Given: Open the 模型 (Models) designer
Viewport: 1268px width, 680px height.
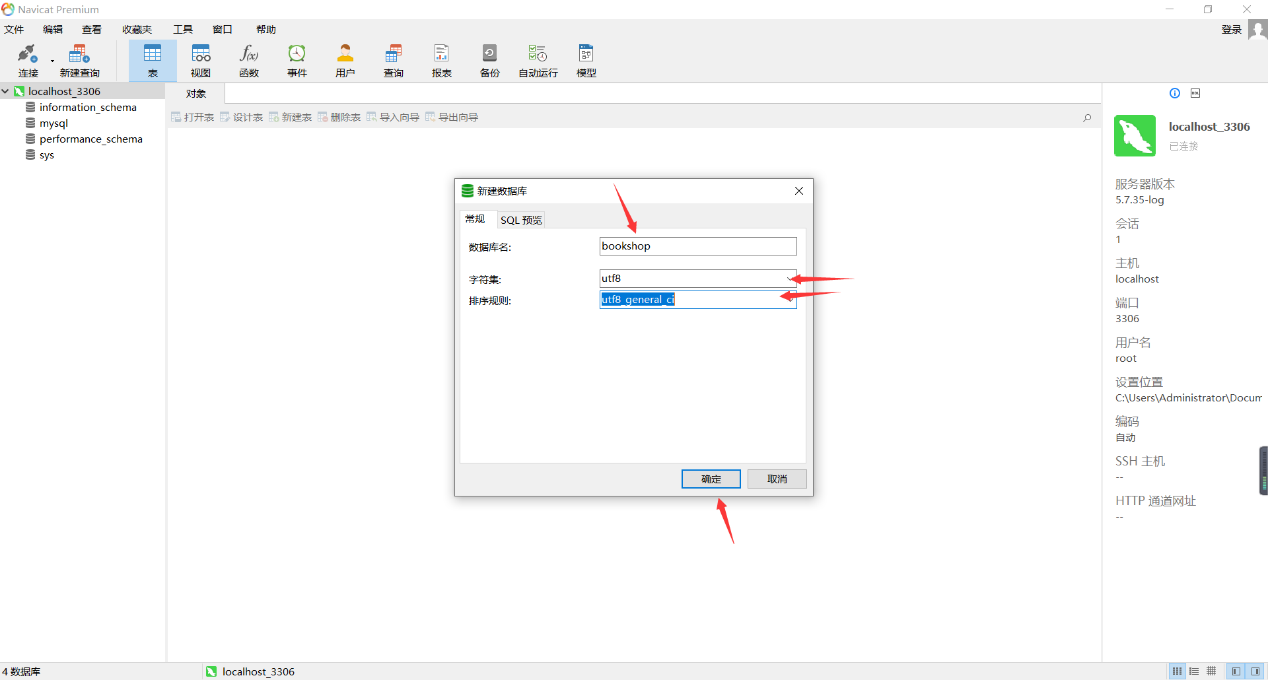Looking at the screenshot, I should (x=585, y=58).
